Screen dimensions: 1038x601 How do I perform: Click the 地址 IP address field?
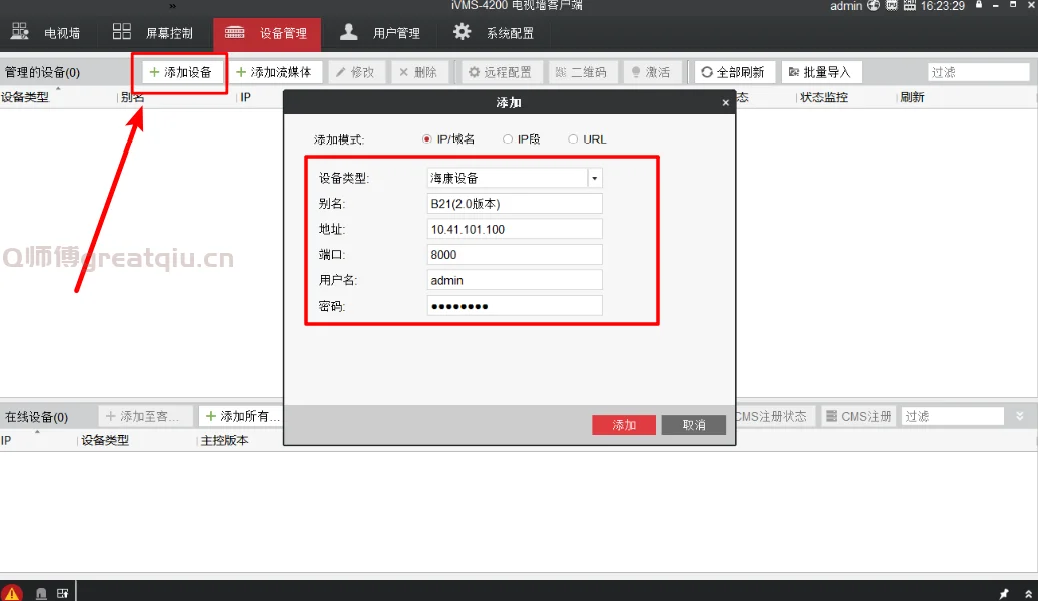coord(514,229)
